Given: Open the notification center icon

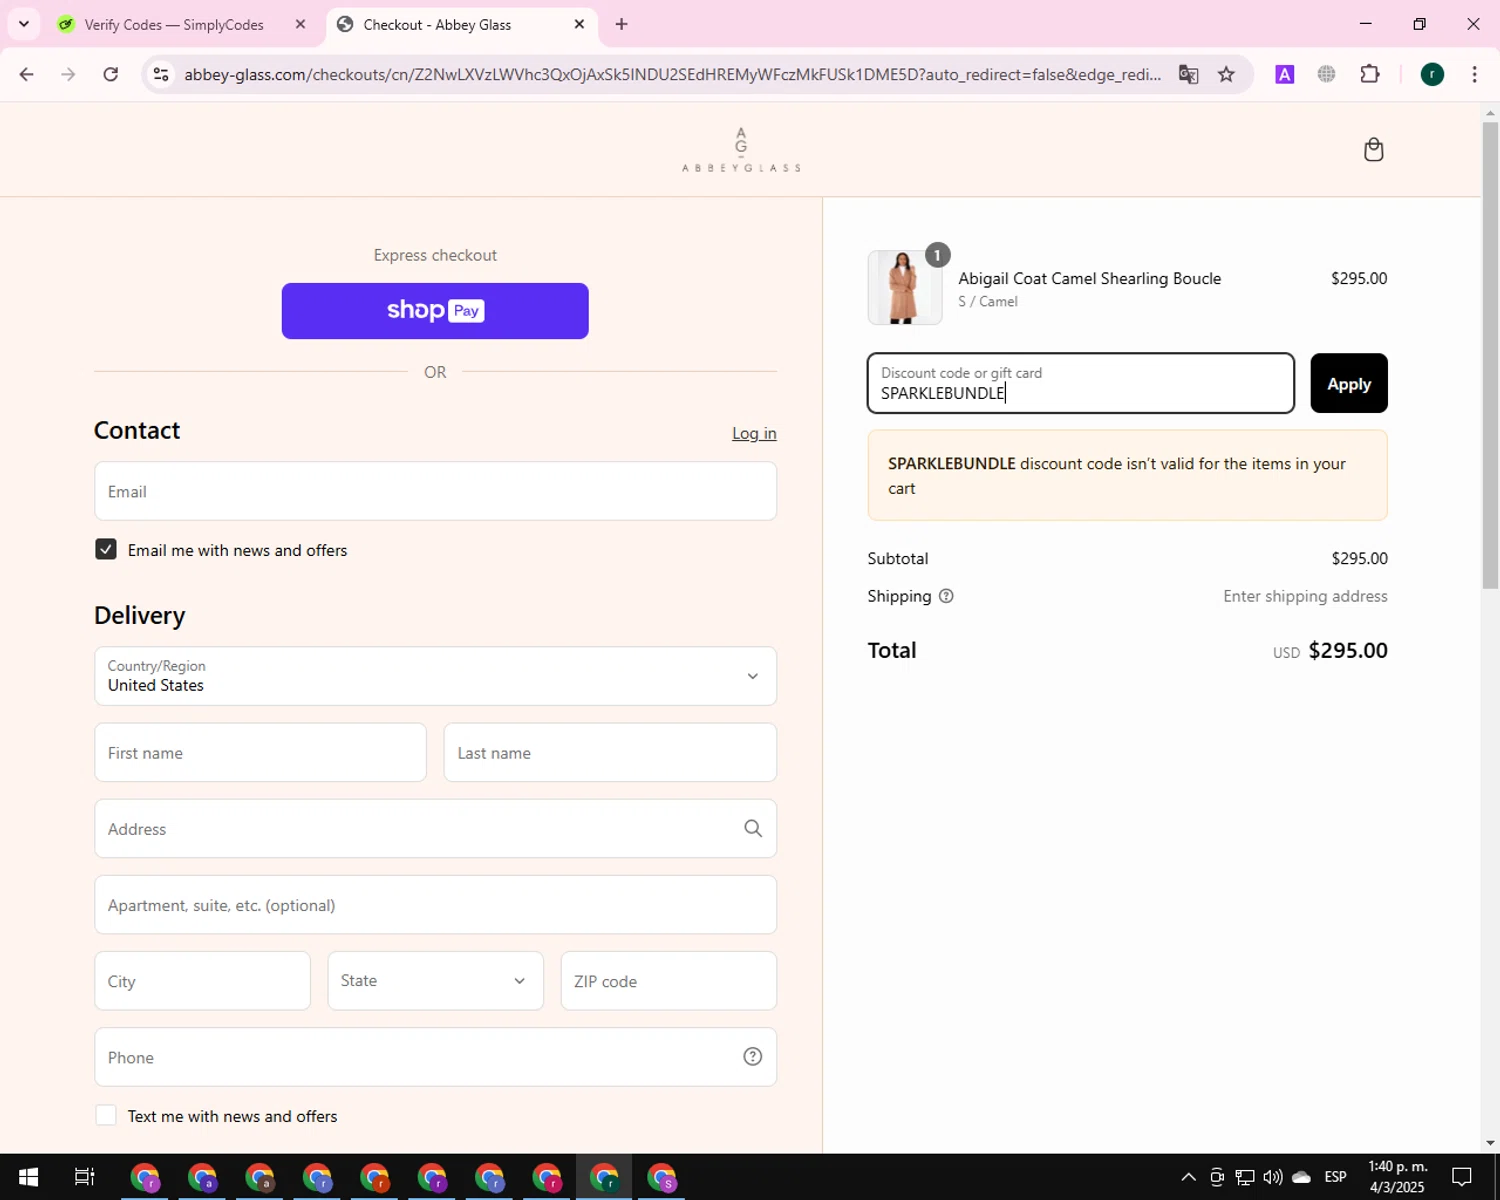Looking at the screenshot, I should 1462,1177.
